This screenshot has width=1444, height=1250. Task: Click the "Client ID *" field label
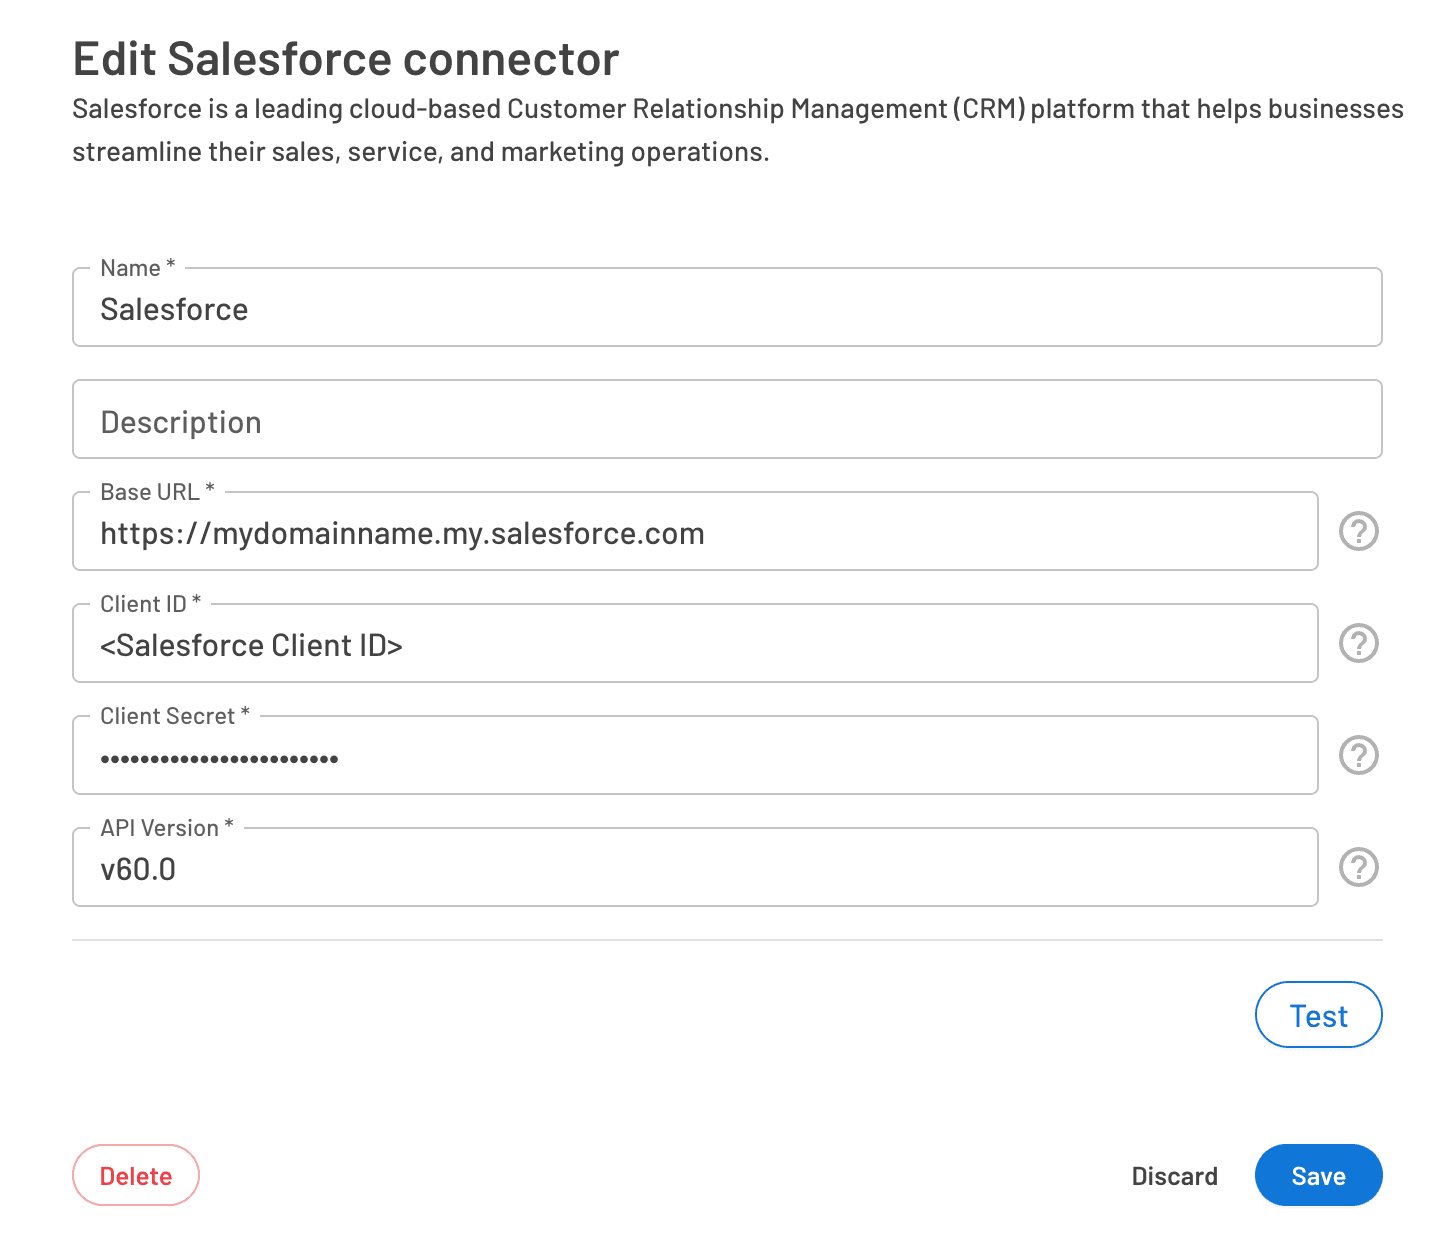click(x=150, y=604)
